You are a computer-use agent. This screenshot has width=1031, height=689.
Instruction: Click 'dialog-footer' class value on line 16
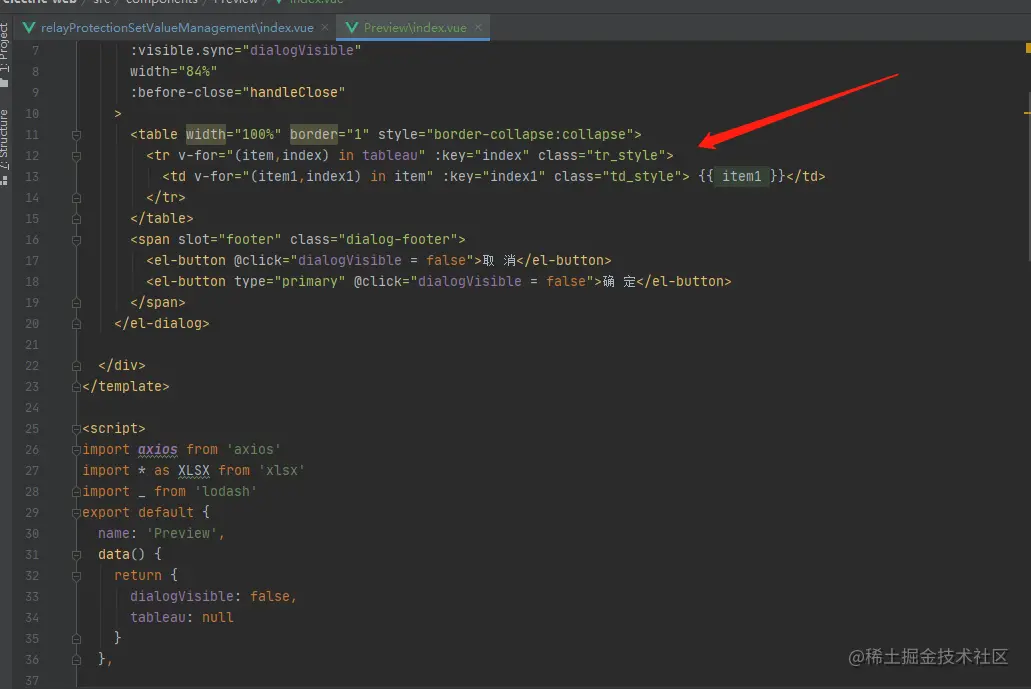[398, 239]
